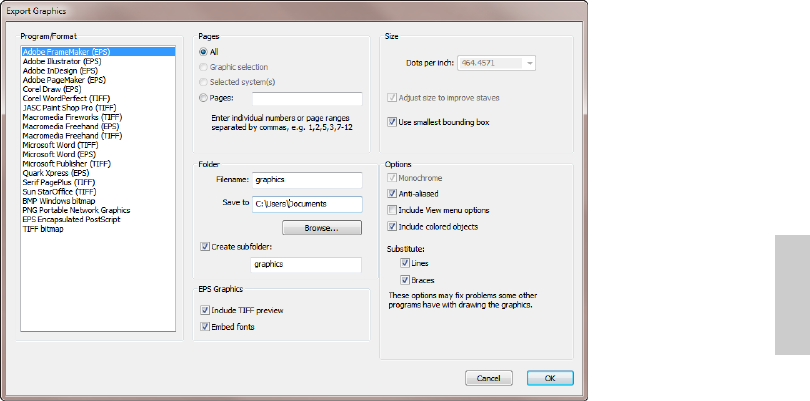Viewport: 810px width, 401px height.
Task: Choose the Selected system(s) radio option
Action: click(204, 82)
